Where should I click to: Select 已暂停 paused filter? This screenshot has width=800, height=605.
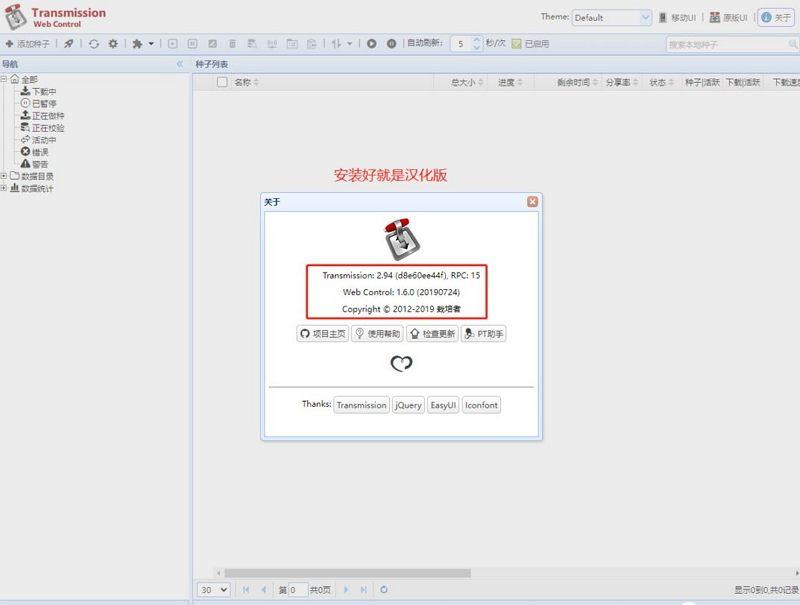(x=44, y=104)
